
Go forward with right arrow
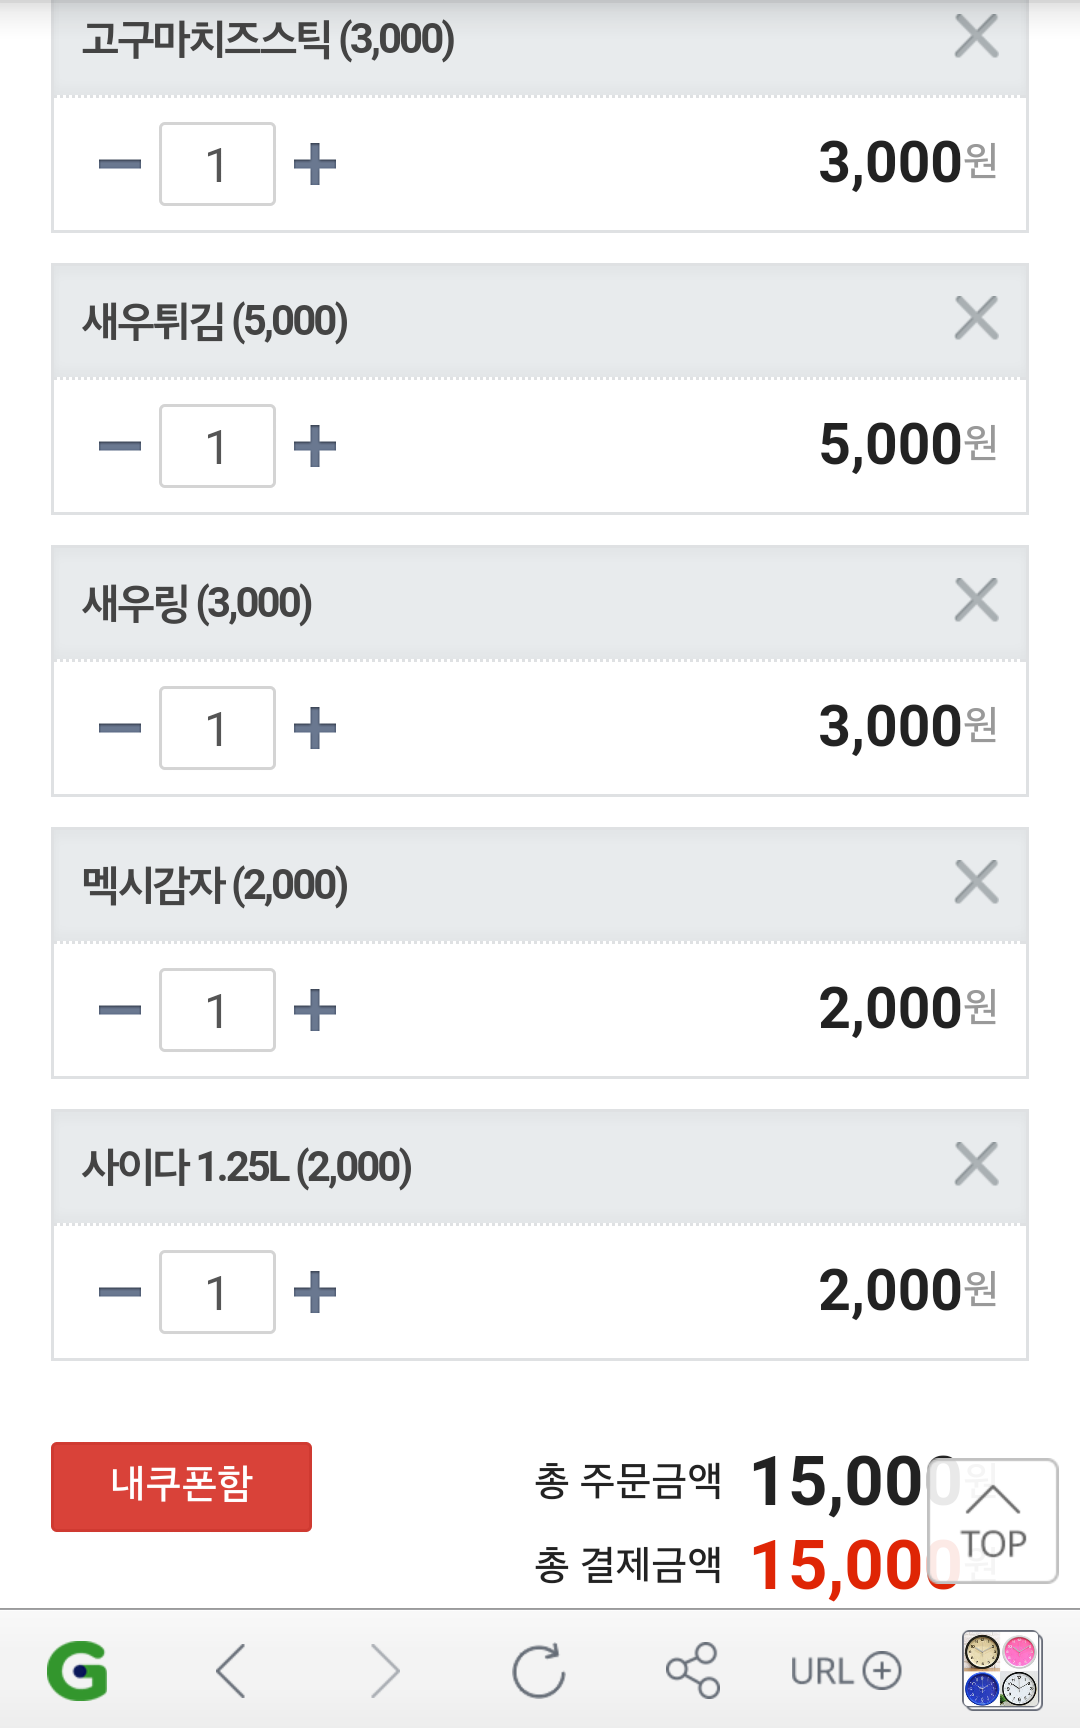pos(385,1671)
